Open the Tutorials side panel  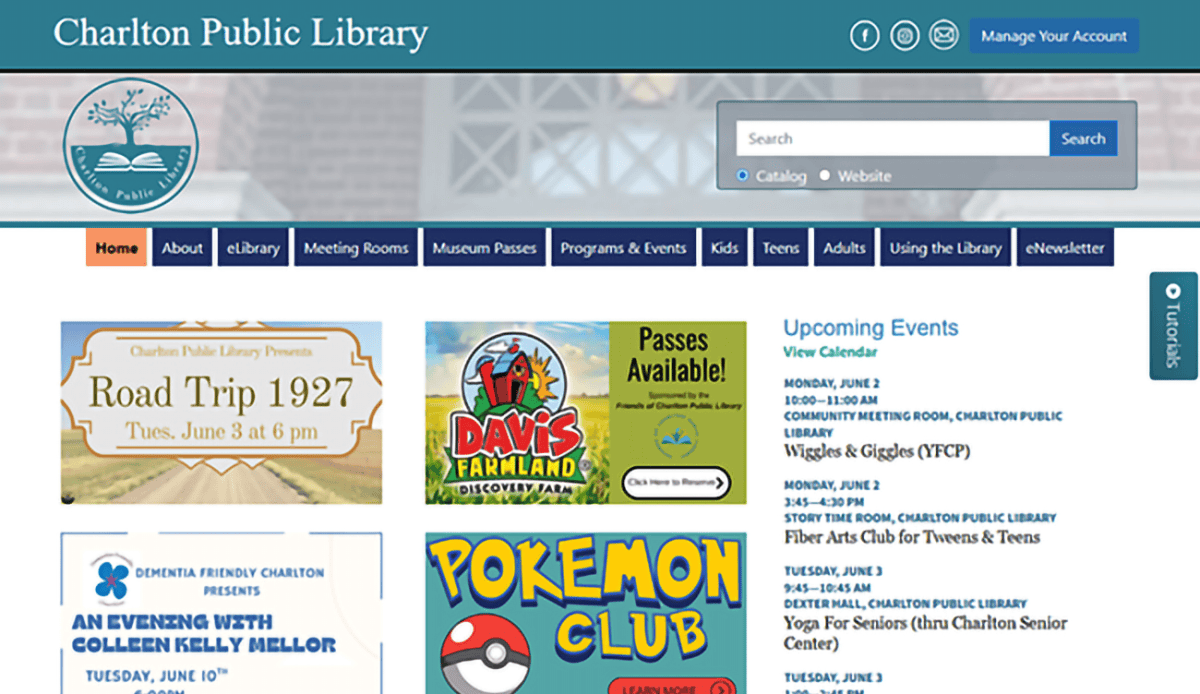point(1172,326)
